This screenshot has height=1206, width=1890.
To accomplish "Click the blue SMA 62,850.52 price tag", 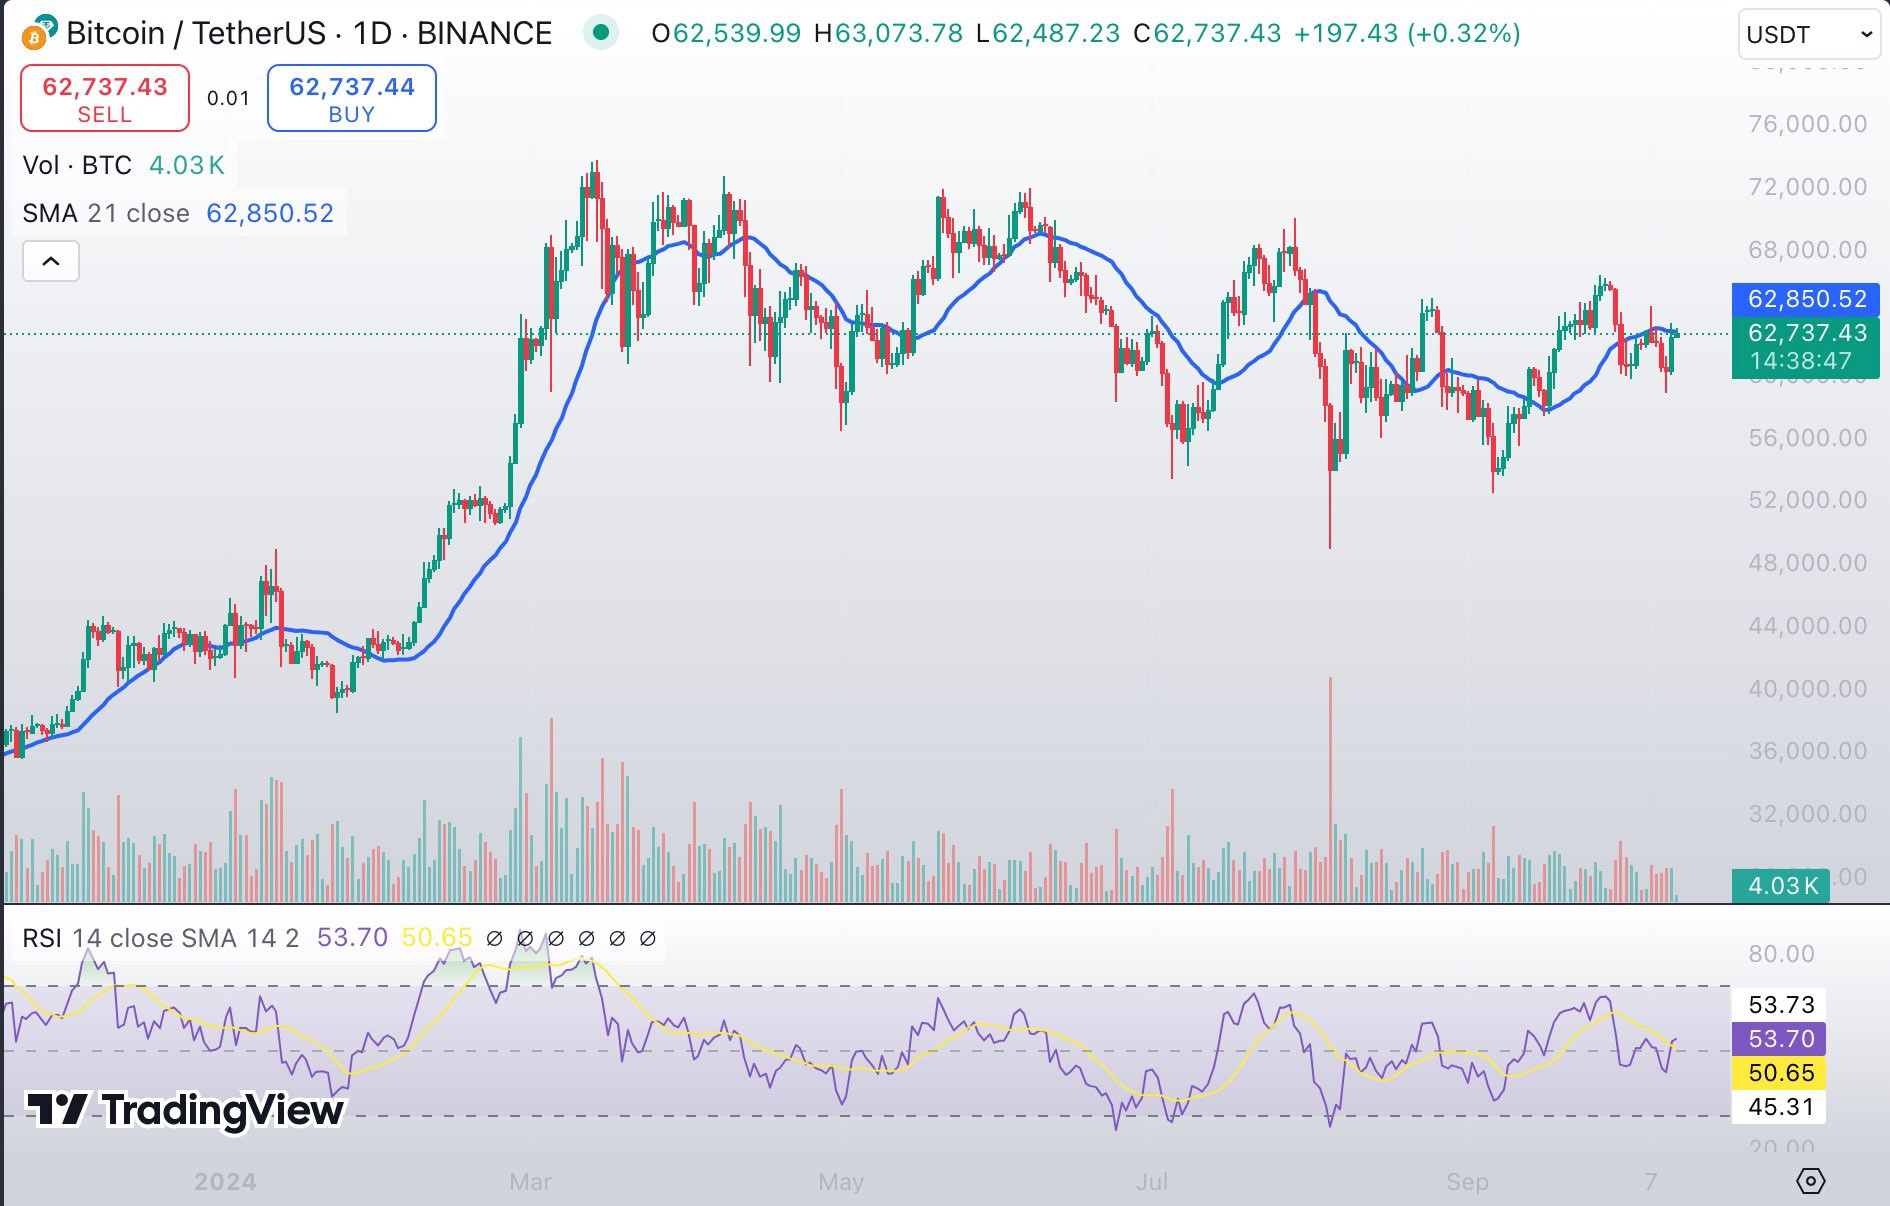I will click(x=1806, y=299).
